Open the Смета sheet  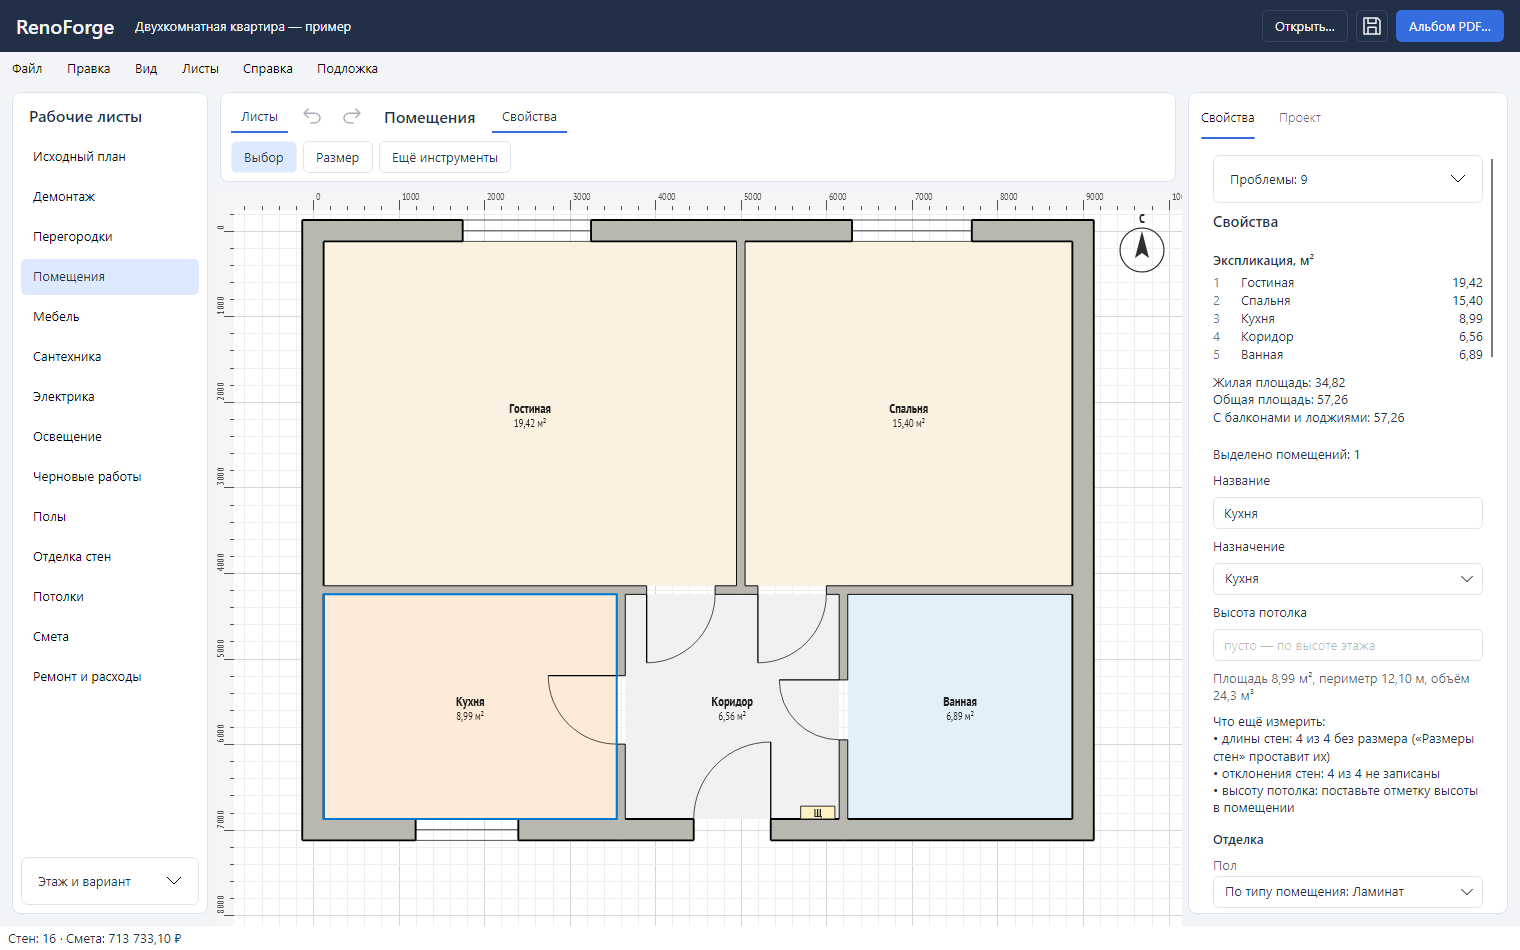[x=110, y=637]
